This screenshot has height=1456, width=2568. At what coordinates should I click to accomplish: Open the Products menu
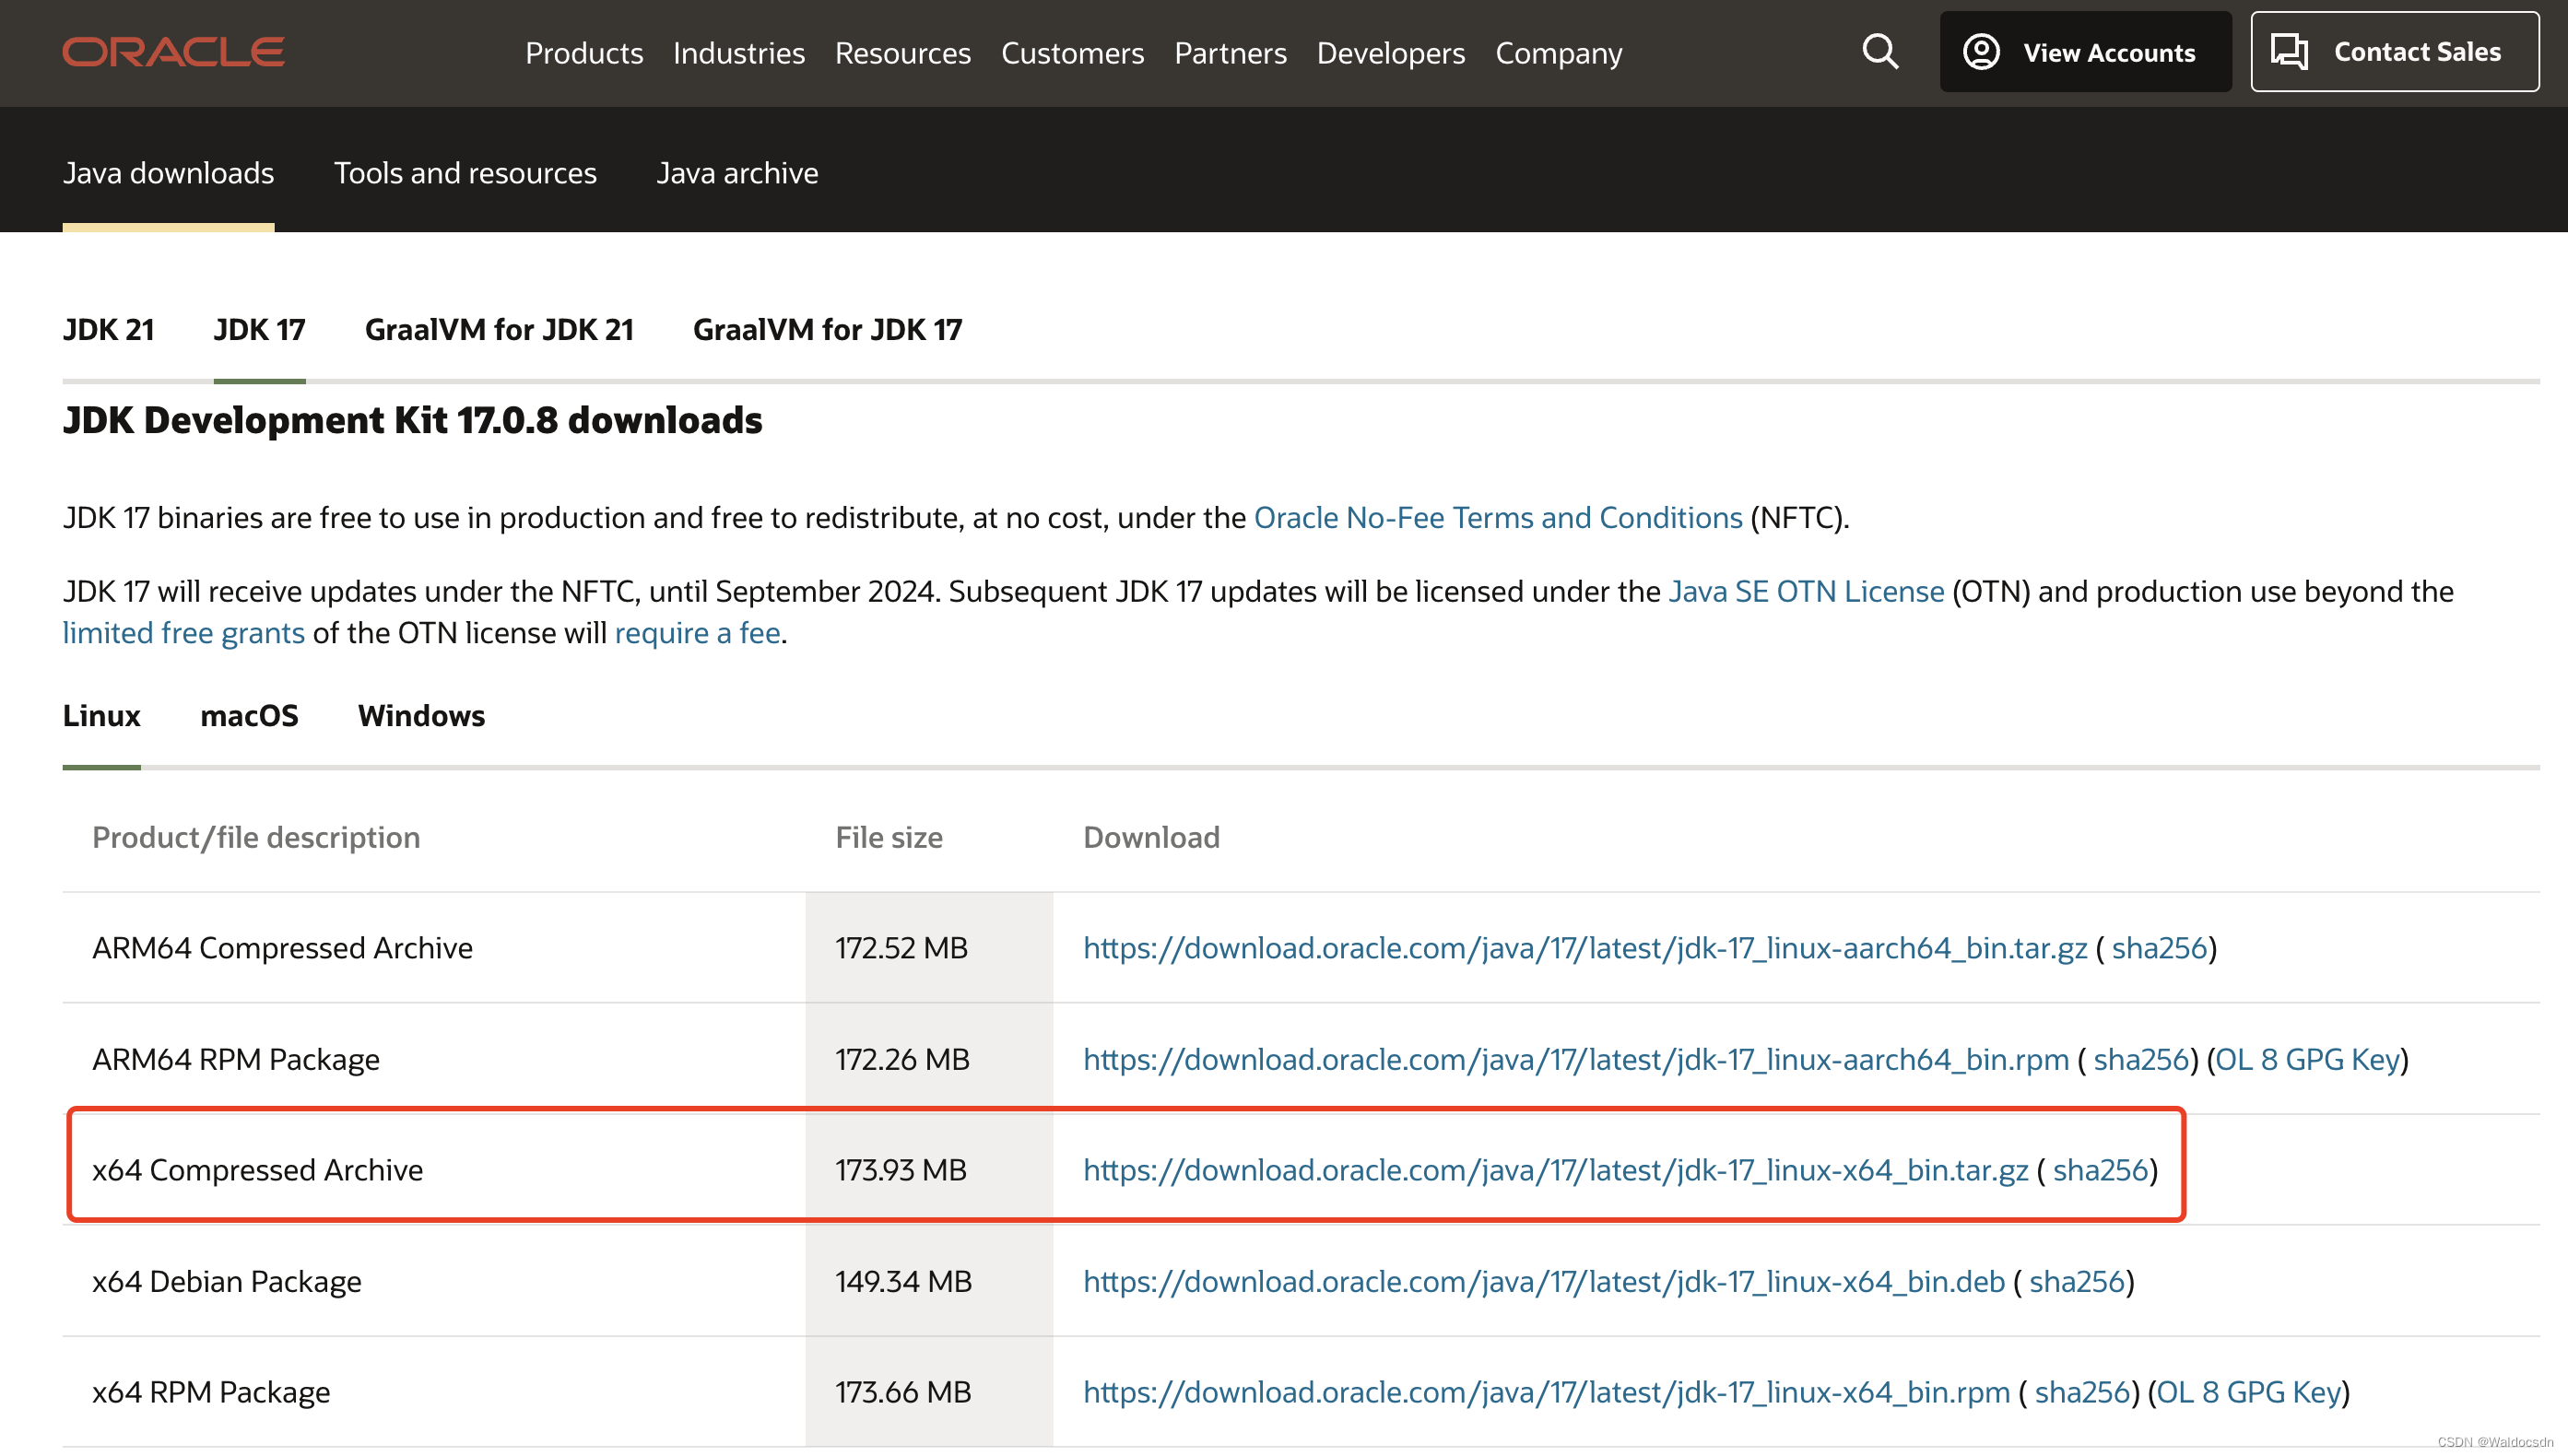click(584, 53)
